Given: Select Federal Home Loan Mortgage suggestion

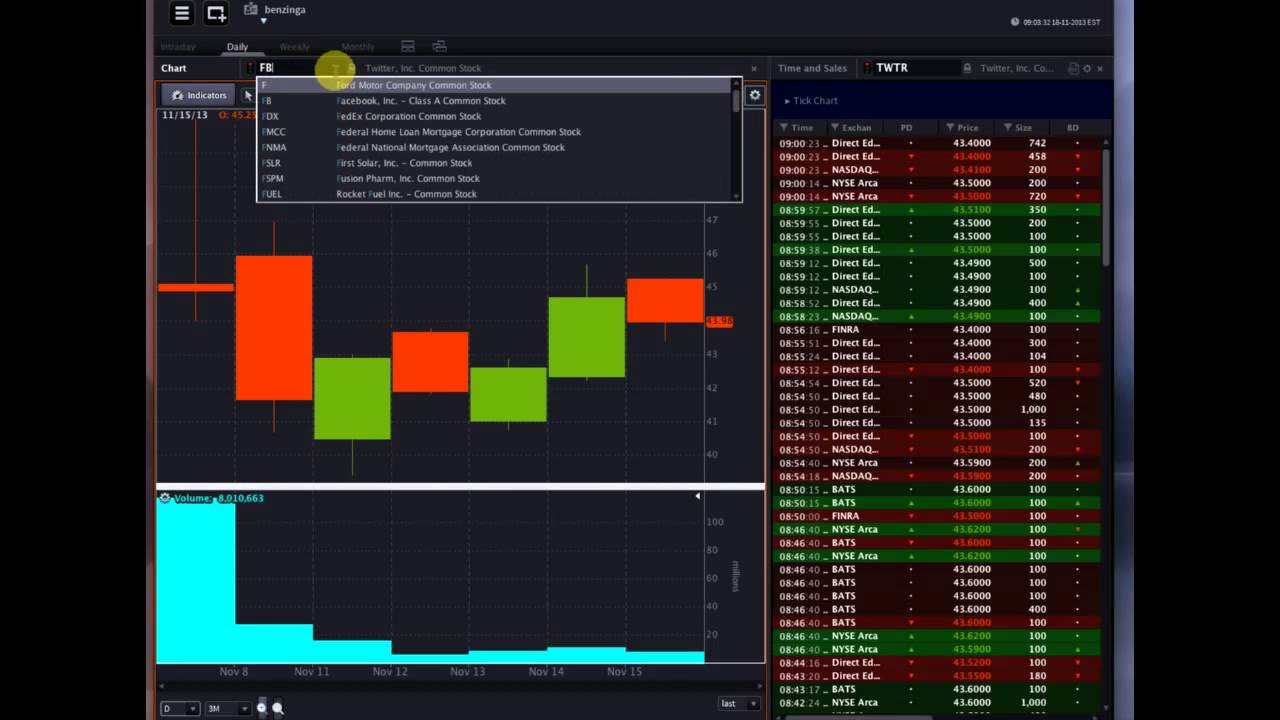Looking at the screenshot, I should pos(496,132).
